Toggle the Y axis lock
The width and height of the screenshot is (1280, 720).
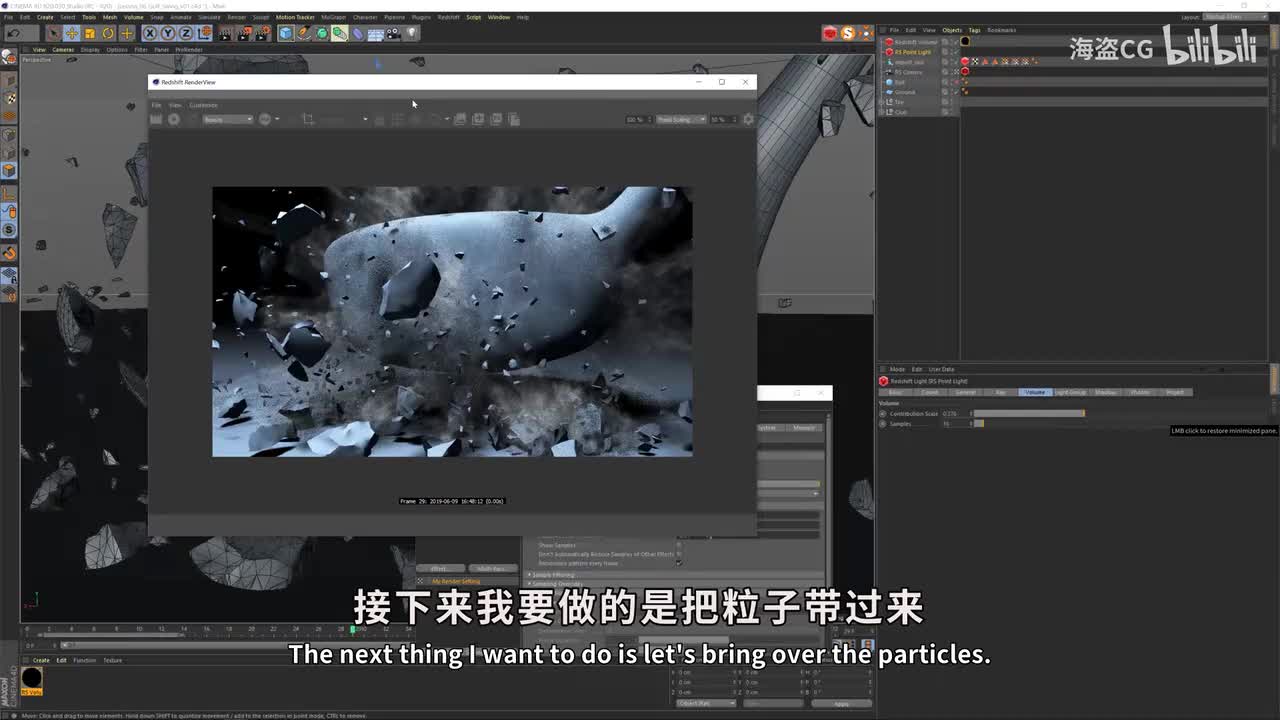point(167,33)
